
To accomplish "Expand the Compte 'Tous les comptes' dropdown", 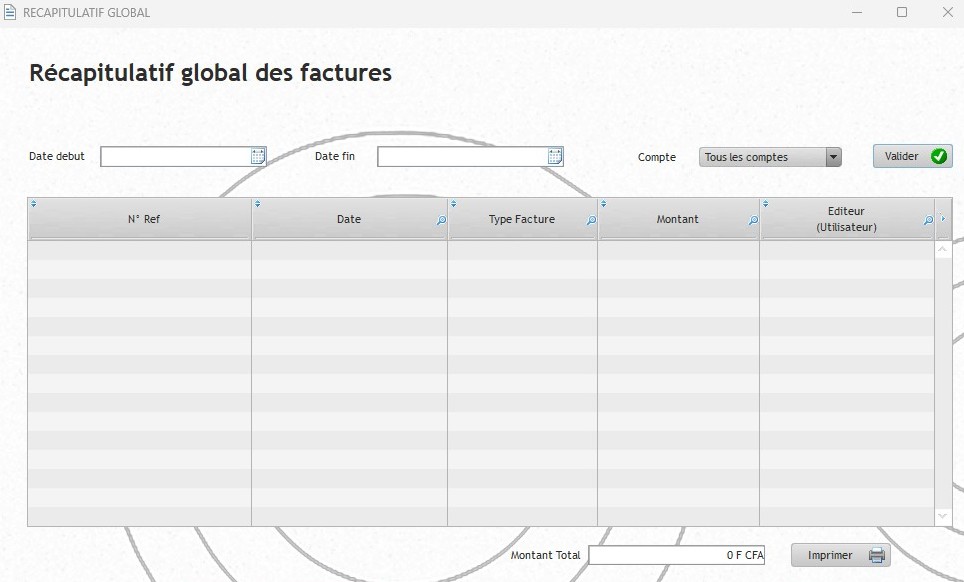I will 833,157.
